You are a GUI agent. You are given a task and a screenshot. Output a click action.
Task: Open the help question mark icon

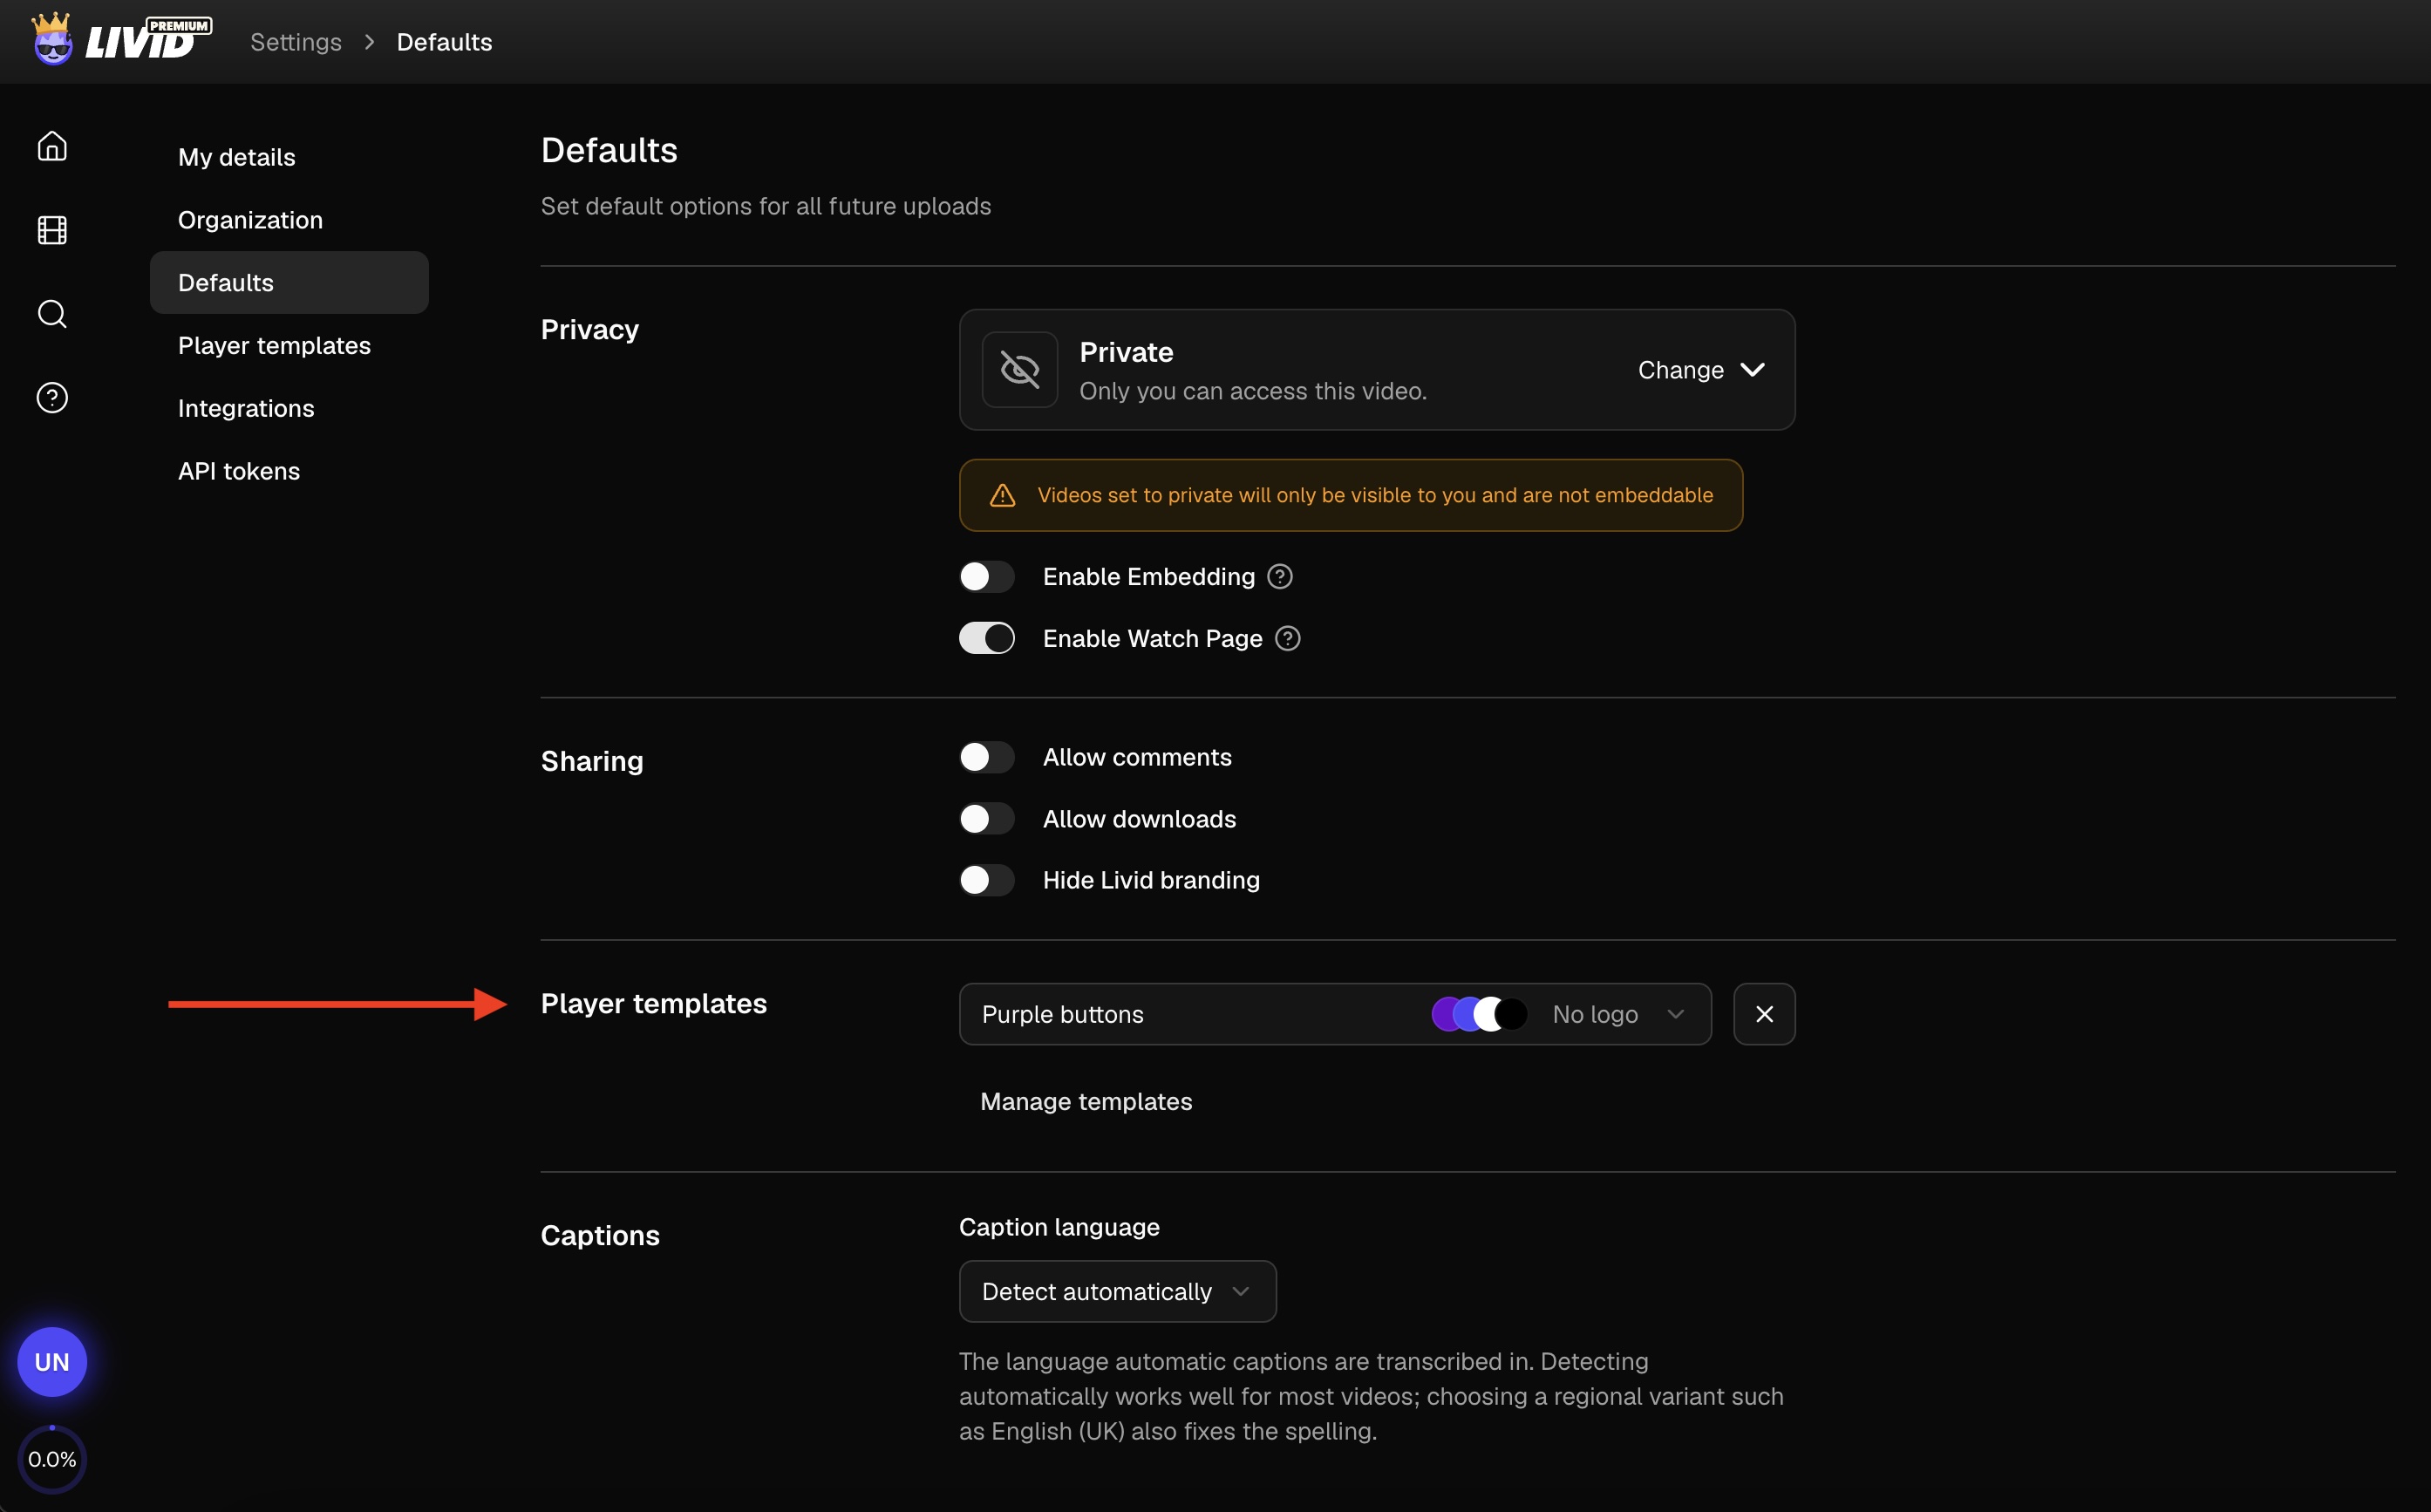pos(52,398)
